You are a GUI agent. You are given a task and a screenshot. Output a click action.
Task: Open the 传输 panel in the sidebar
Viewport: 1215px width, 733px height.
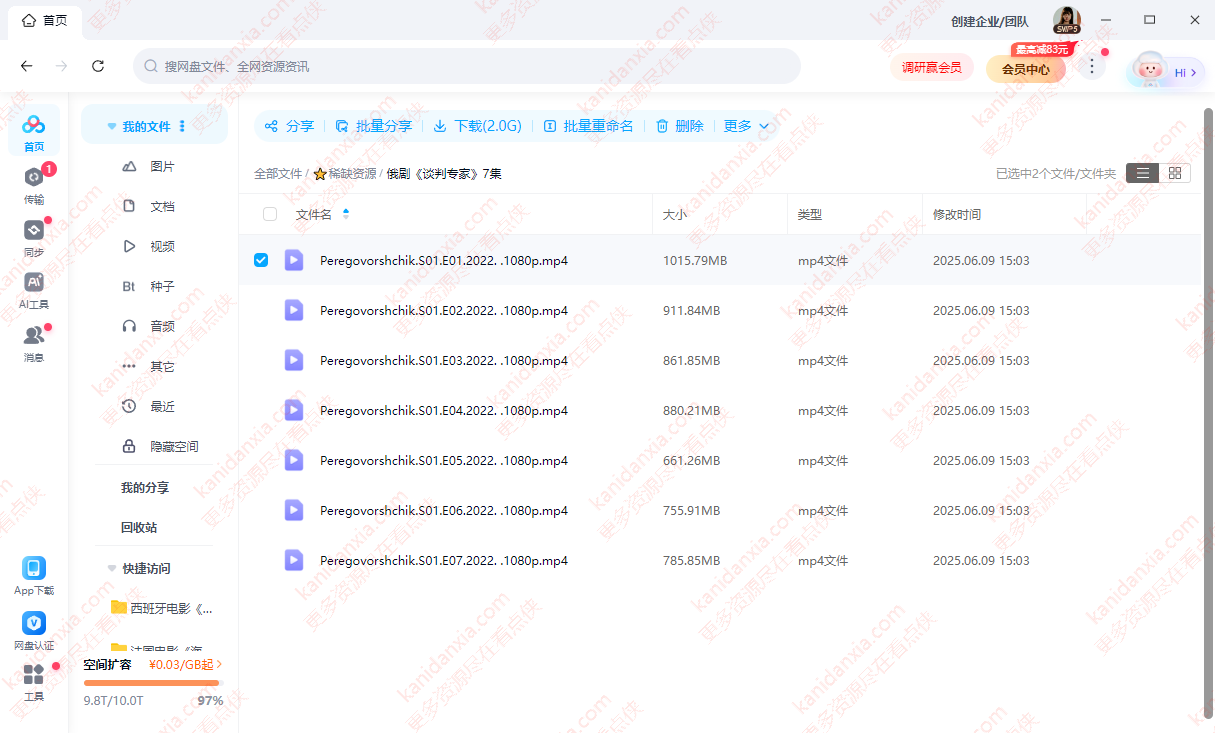(x=33, y=185)
